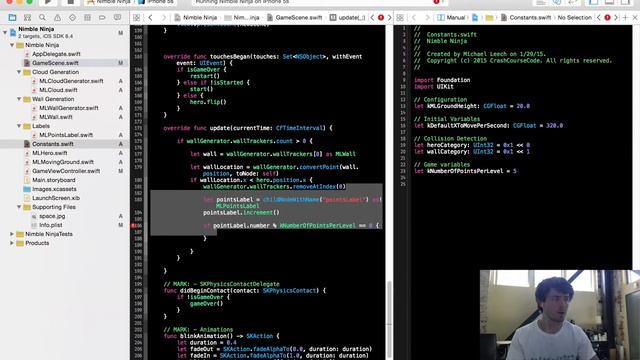The image size is (640, 360).
Task: Select GameScene.swift in navigator
Action: coord(55,63)
